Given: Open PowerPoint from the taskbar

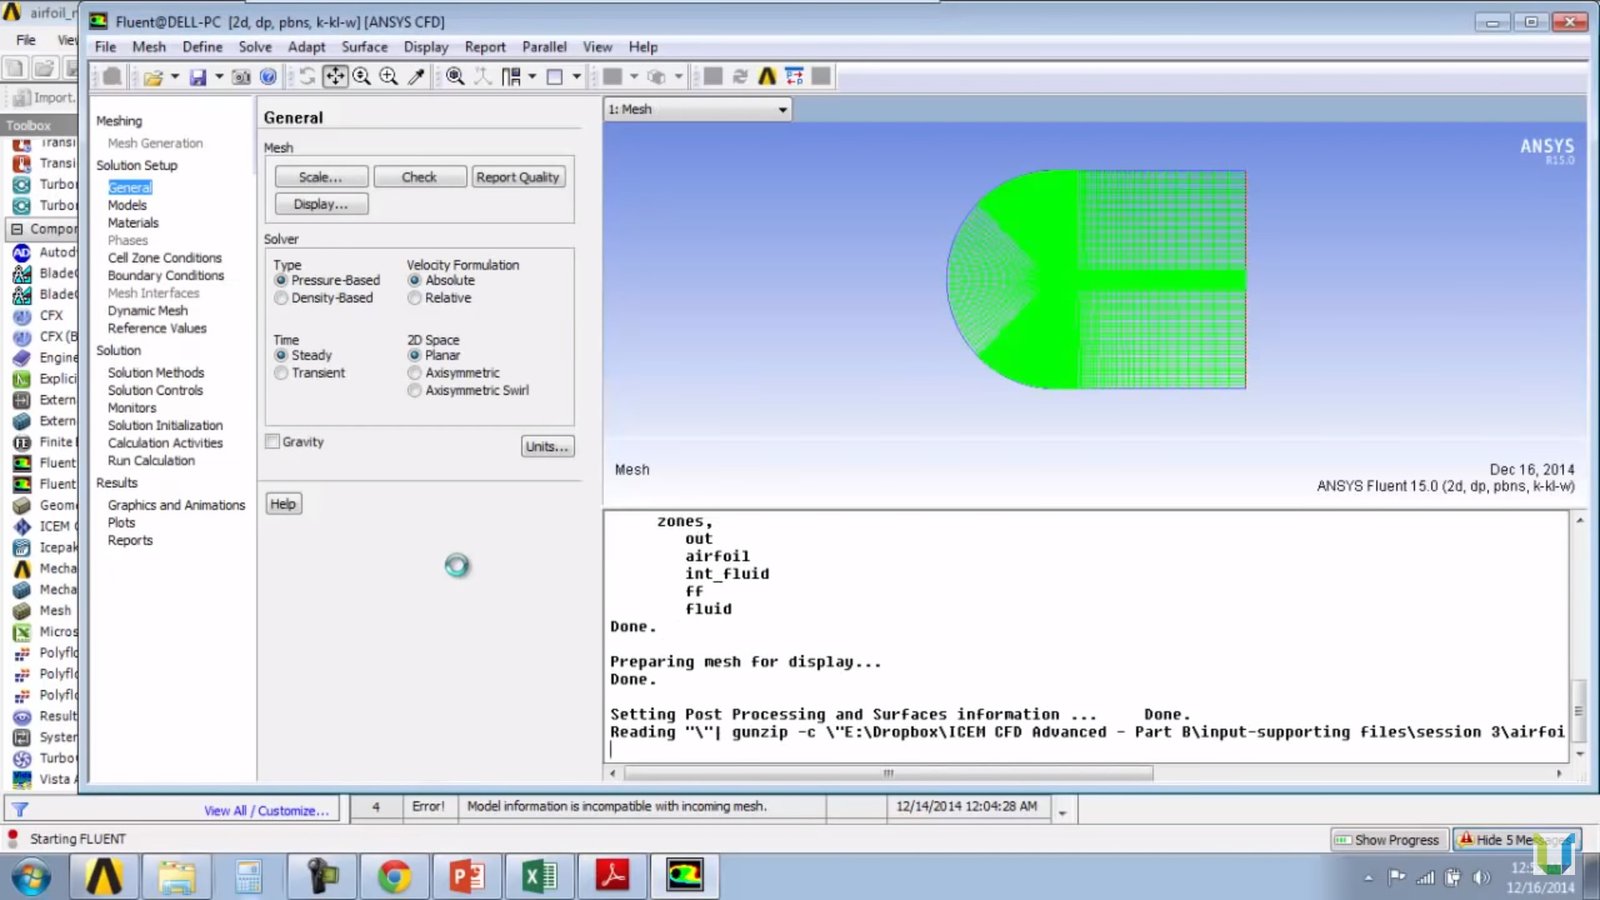Looking at the screenshot, I should coord(467,877).
